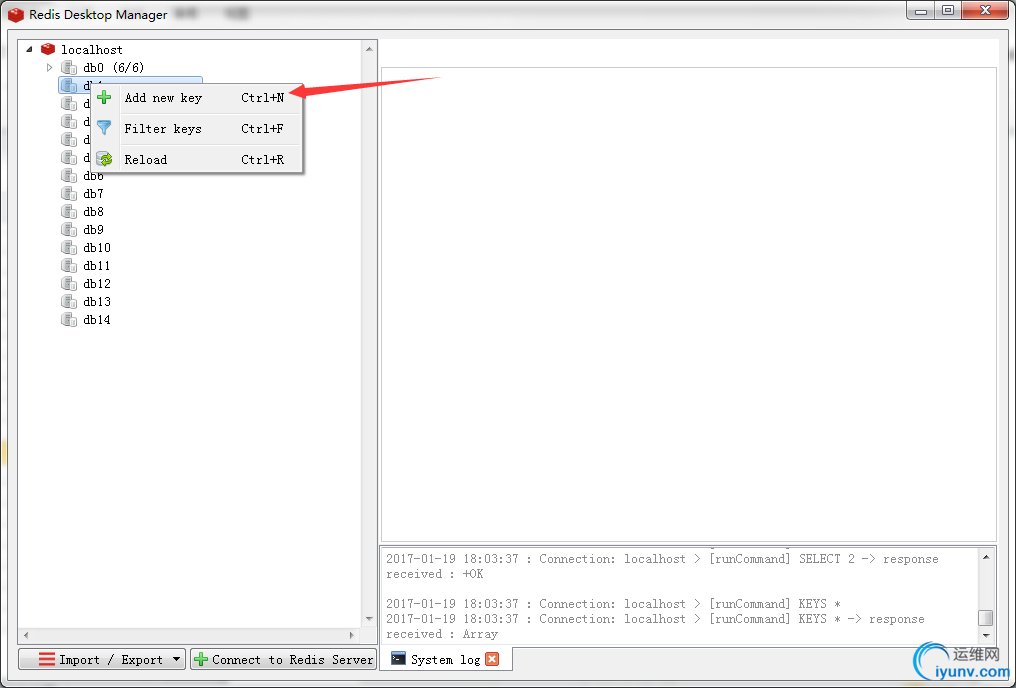Choose Filter keys from context menu
1016x688 pixels.
(x=197, y=128)
